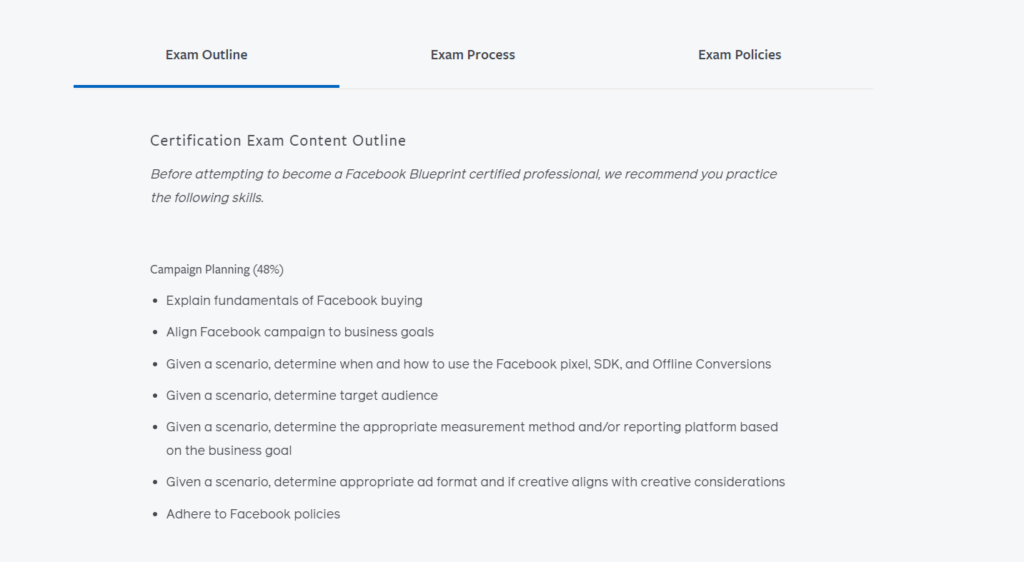Click the Adhere to Facebook policies text
The image size is (1024, 562).
(x=253, y=514)
